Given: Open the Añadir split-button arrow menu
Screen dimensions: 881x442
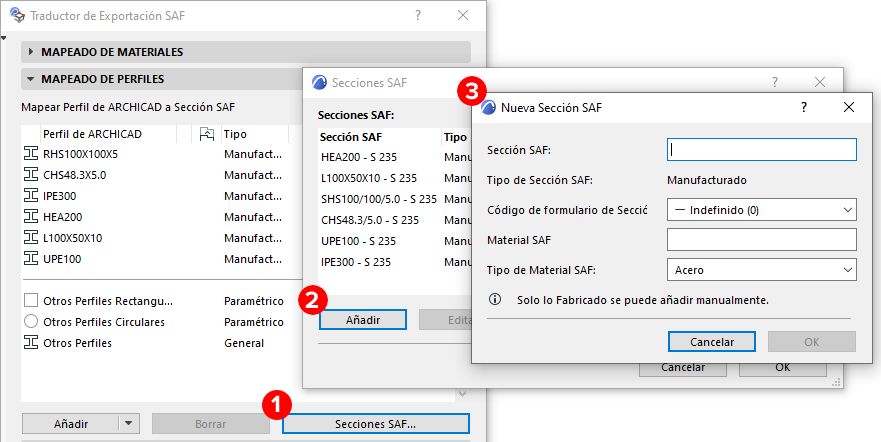Looking at the screenshot, I should coord(127,423).
